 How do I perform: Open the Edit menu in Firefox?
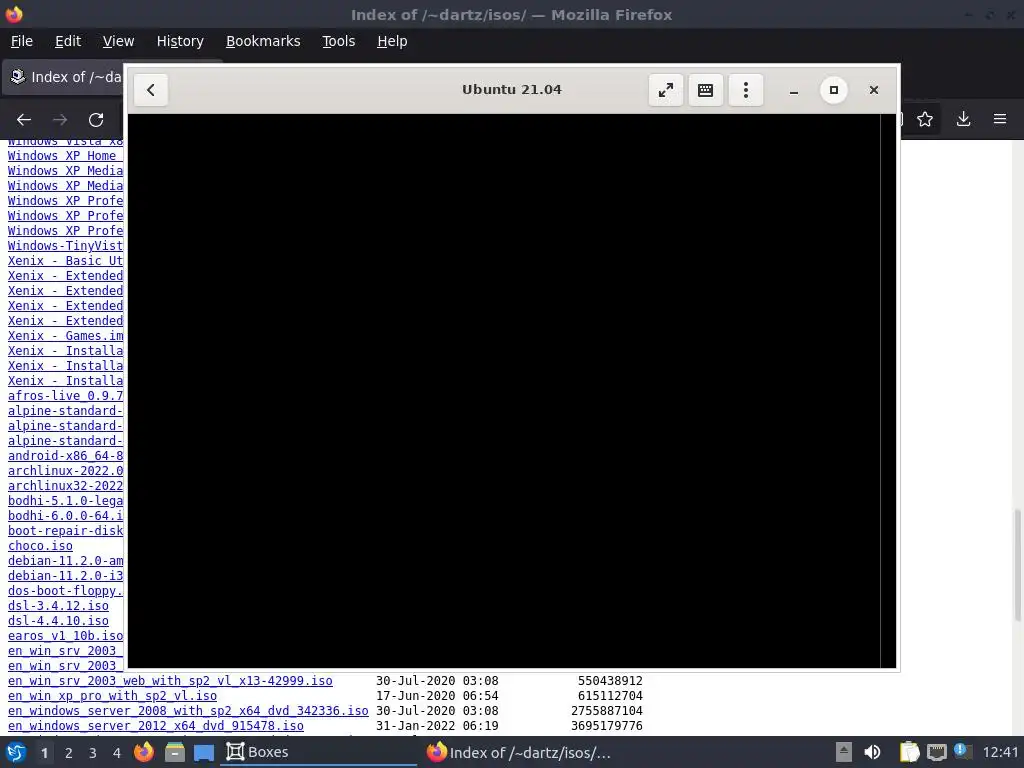pyautogui.click(x=68, y=41)
